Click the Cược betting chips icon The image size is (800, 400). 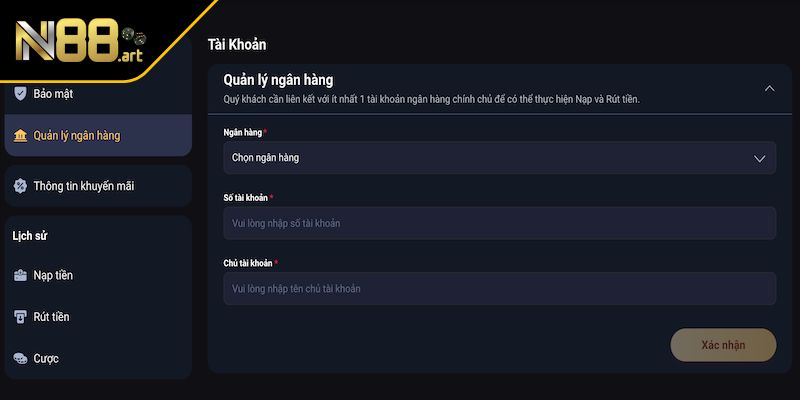pyautogui.click(x=20, y=359)
